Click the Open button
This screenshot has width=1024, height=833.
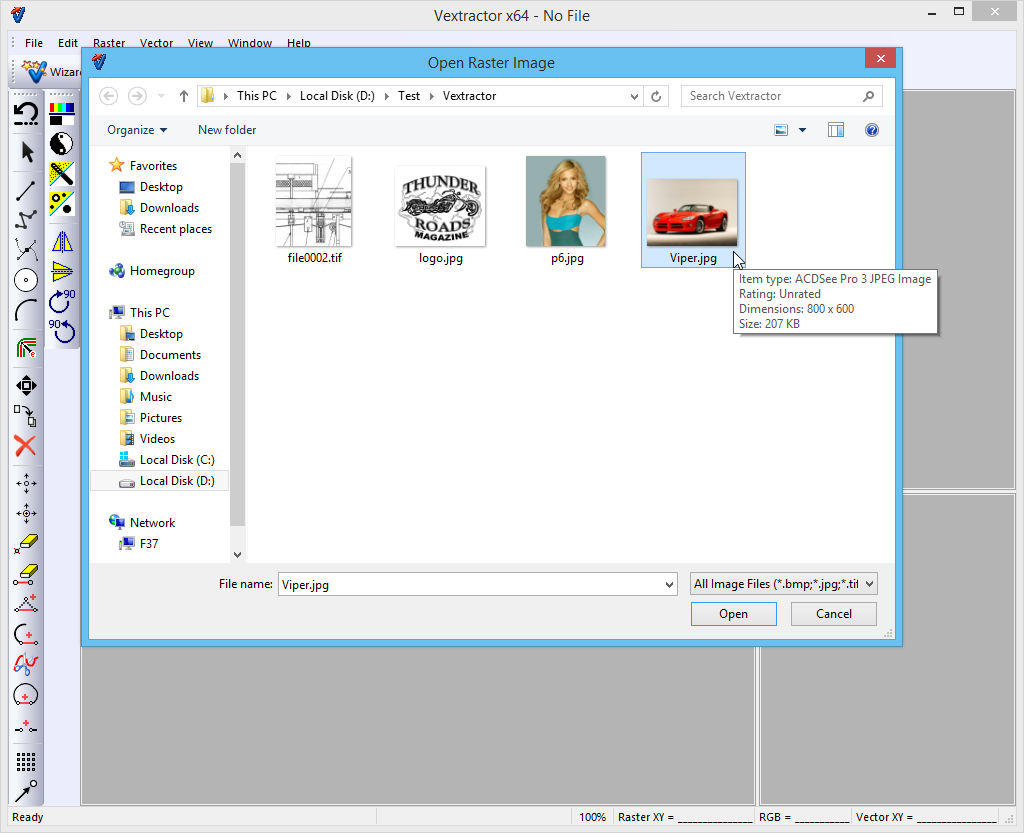[733, 614]
